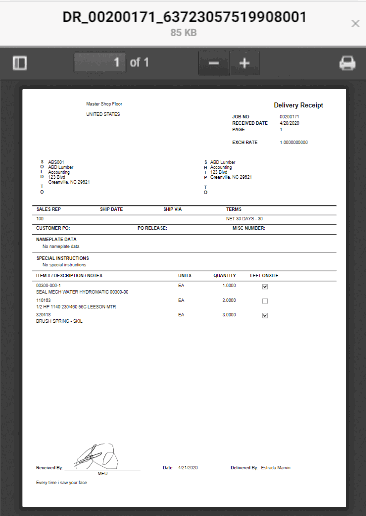Click the 'of 1' page count label
The image size is (366, 516).
[139, 62]
